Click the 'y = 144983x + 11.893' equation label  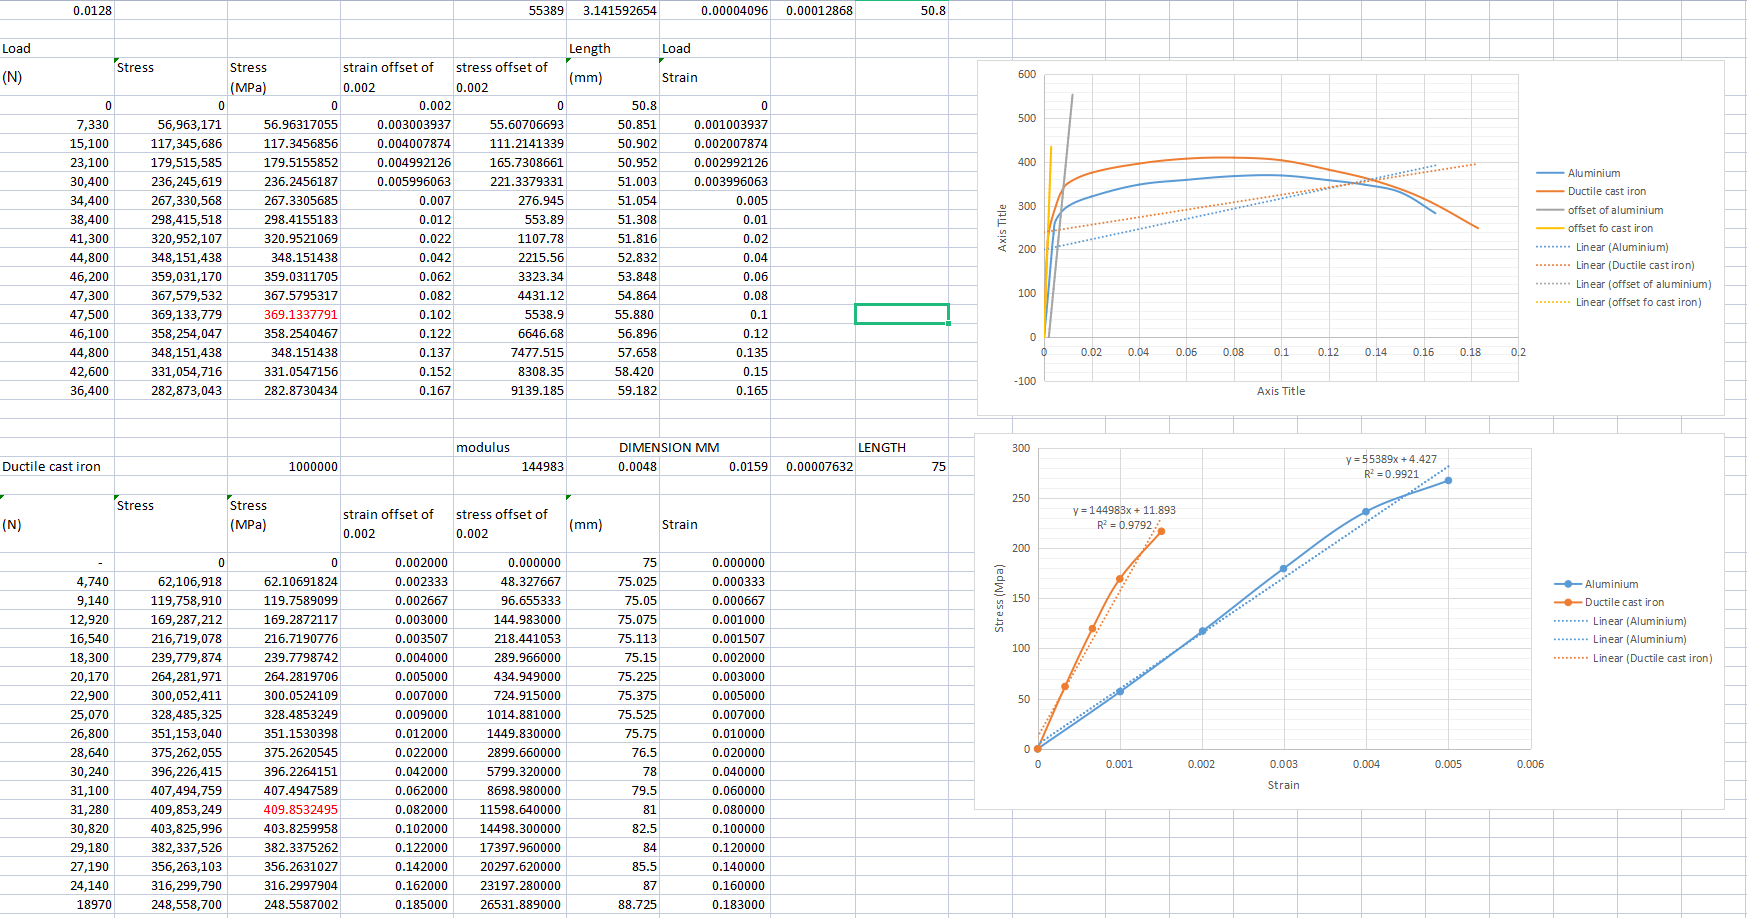pos(1124,510)
